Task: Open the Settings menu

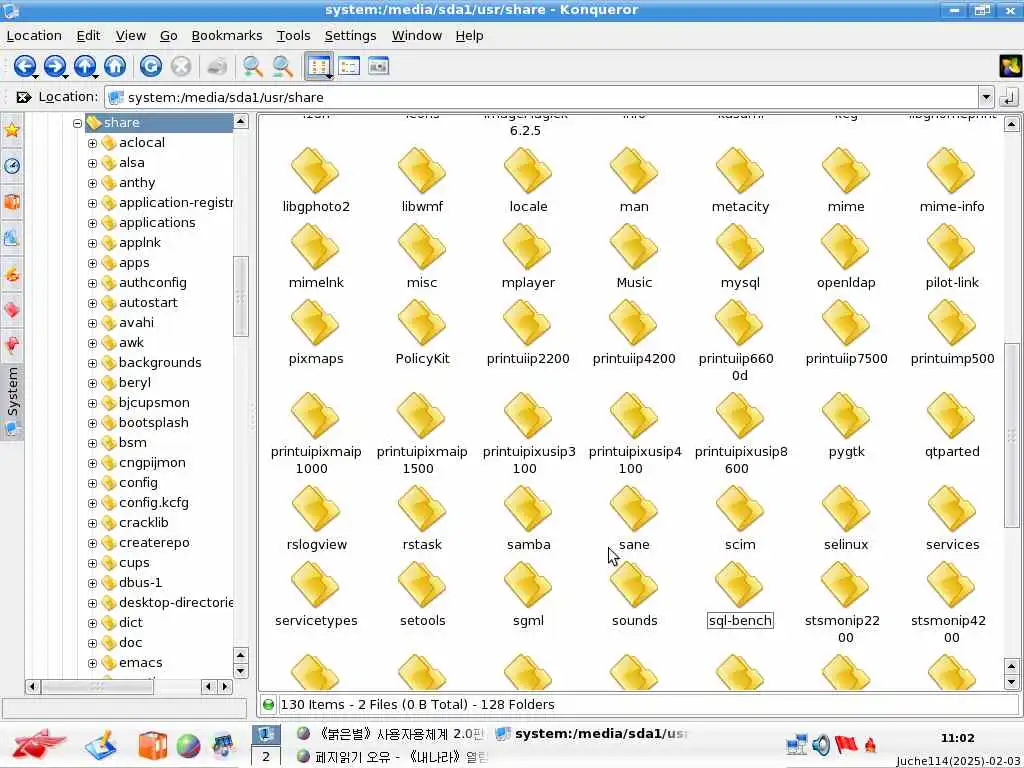Action: click(350, 35)
